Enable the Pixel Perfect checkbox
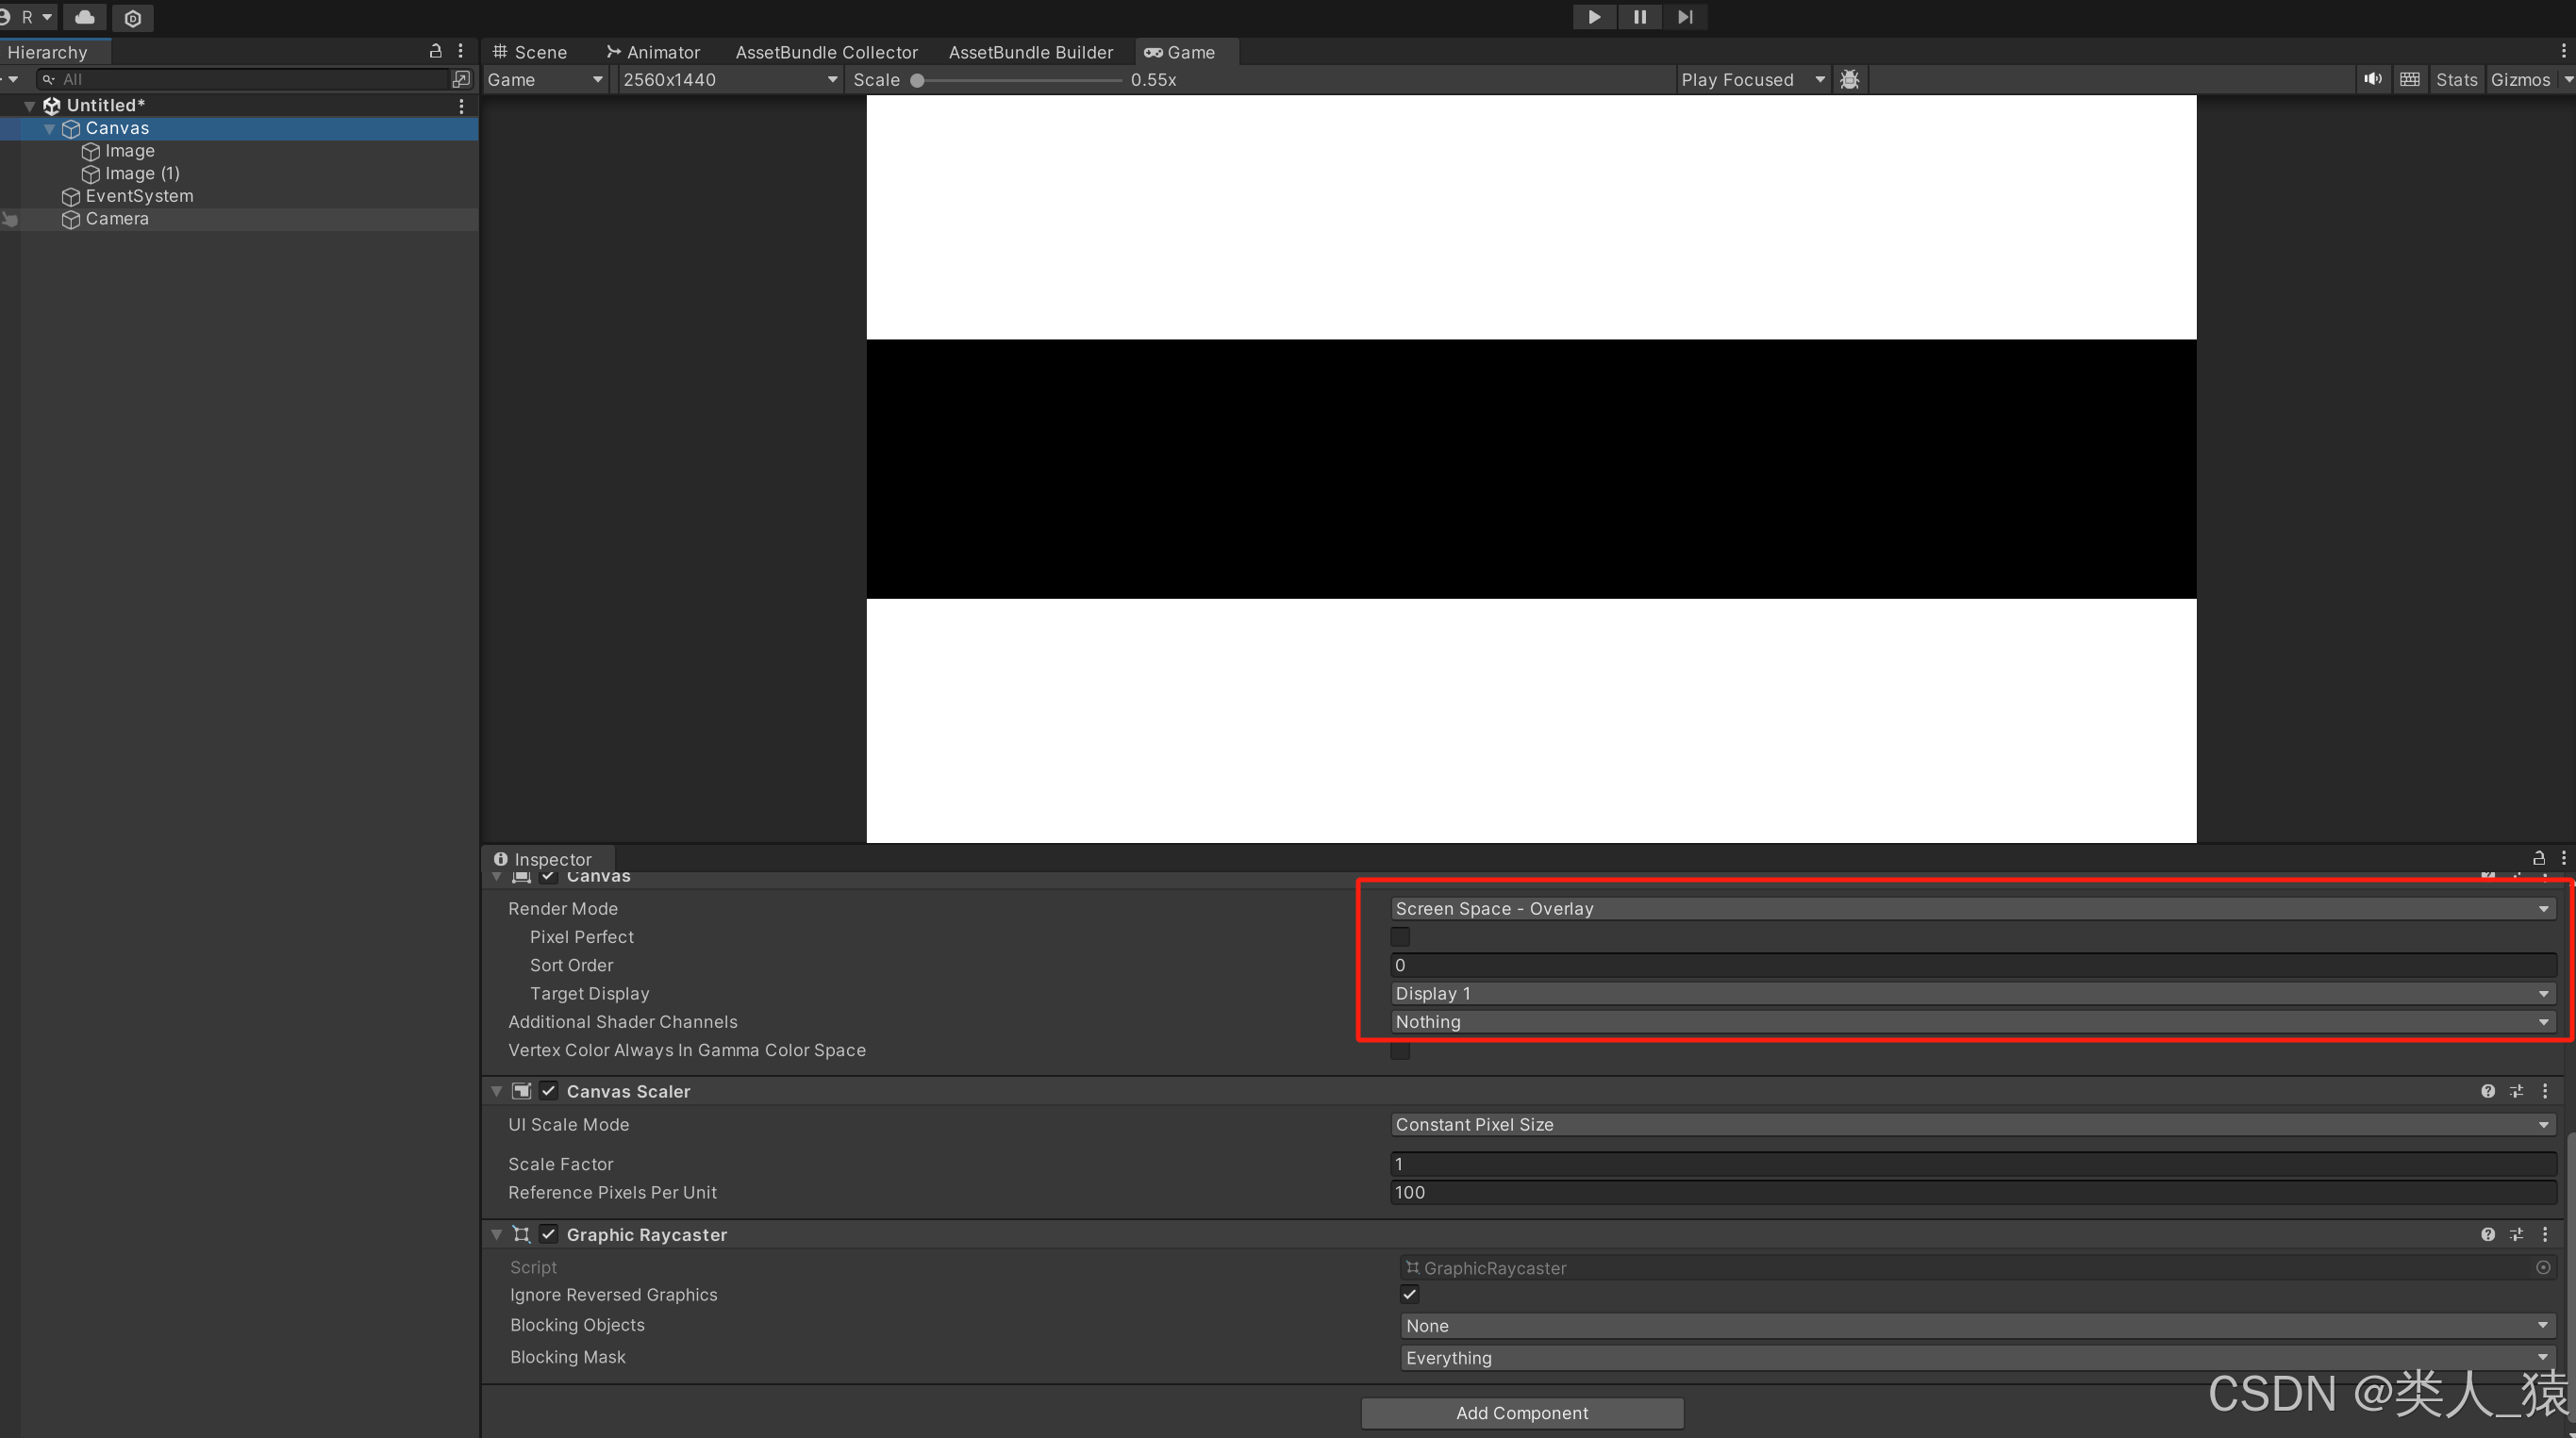The height and width of the screenshot is (1438, 2576). [1400, 937]
